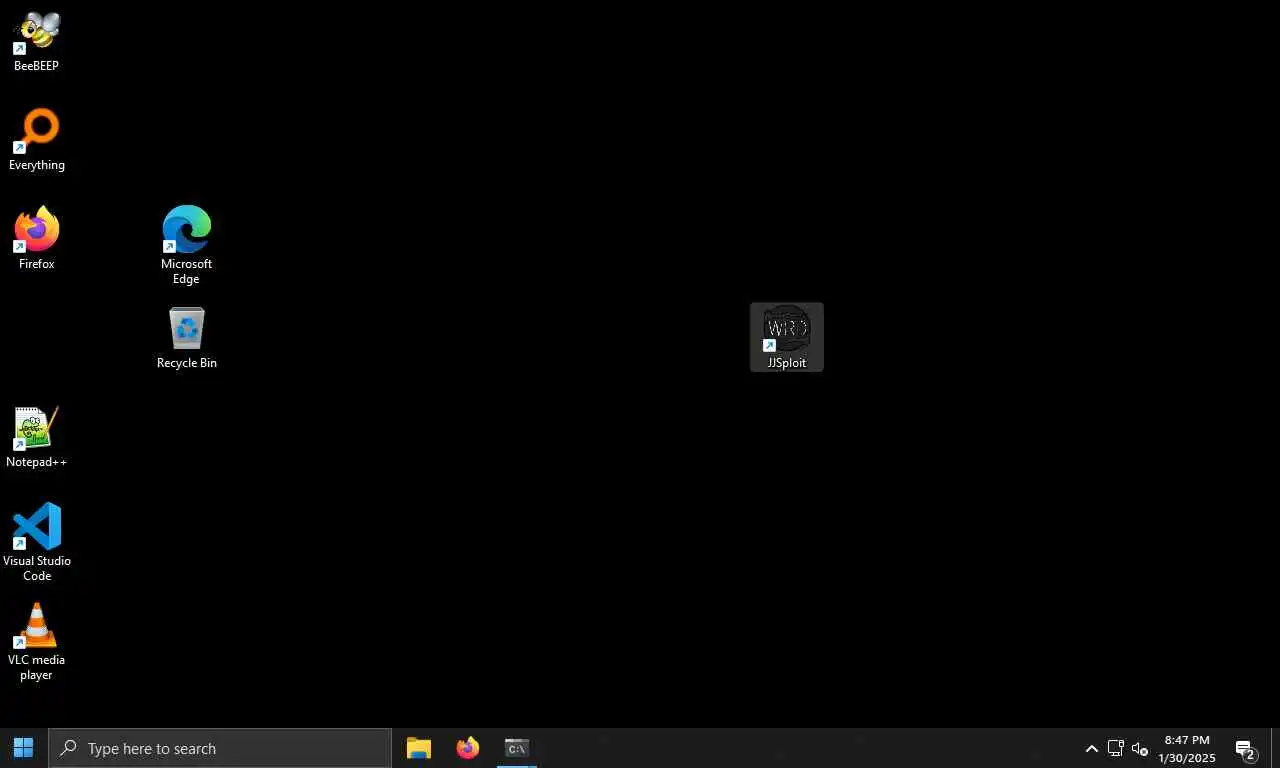
Task: Select the Everything search desktop icon
Action: [x=37, y=140]
